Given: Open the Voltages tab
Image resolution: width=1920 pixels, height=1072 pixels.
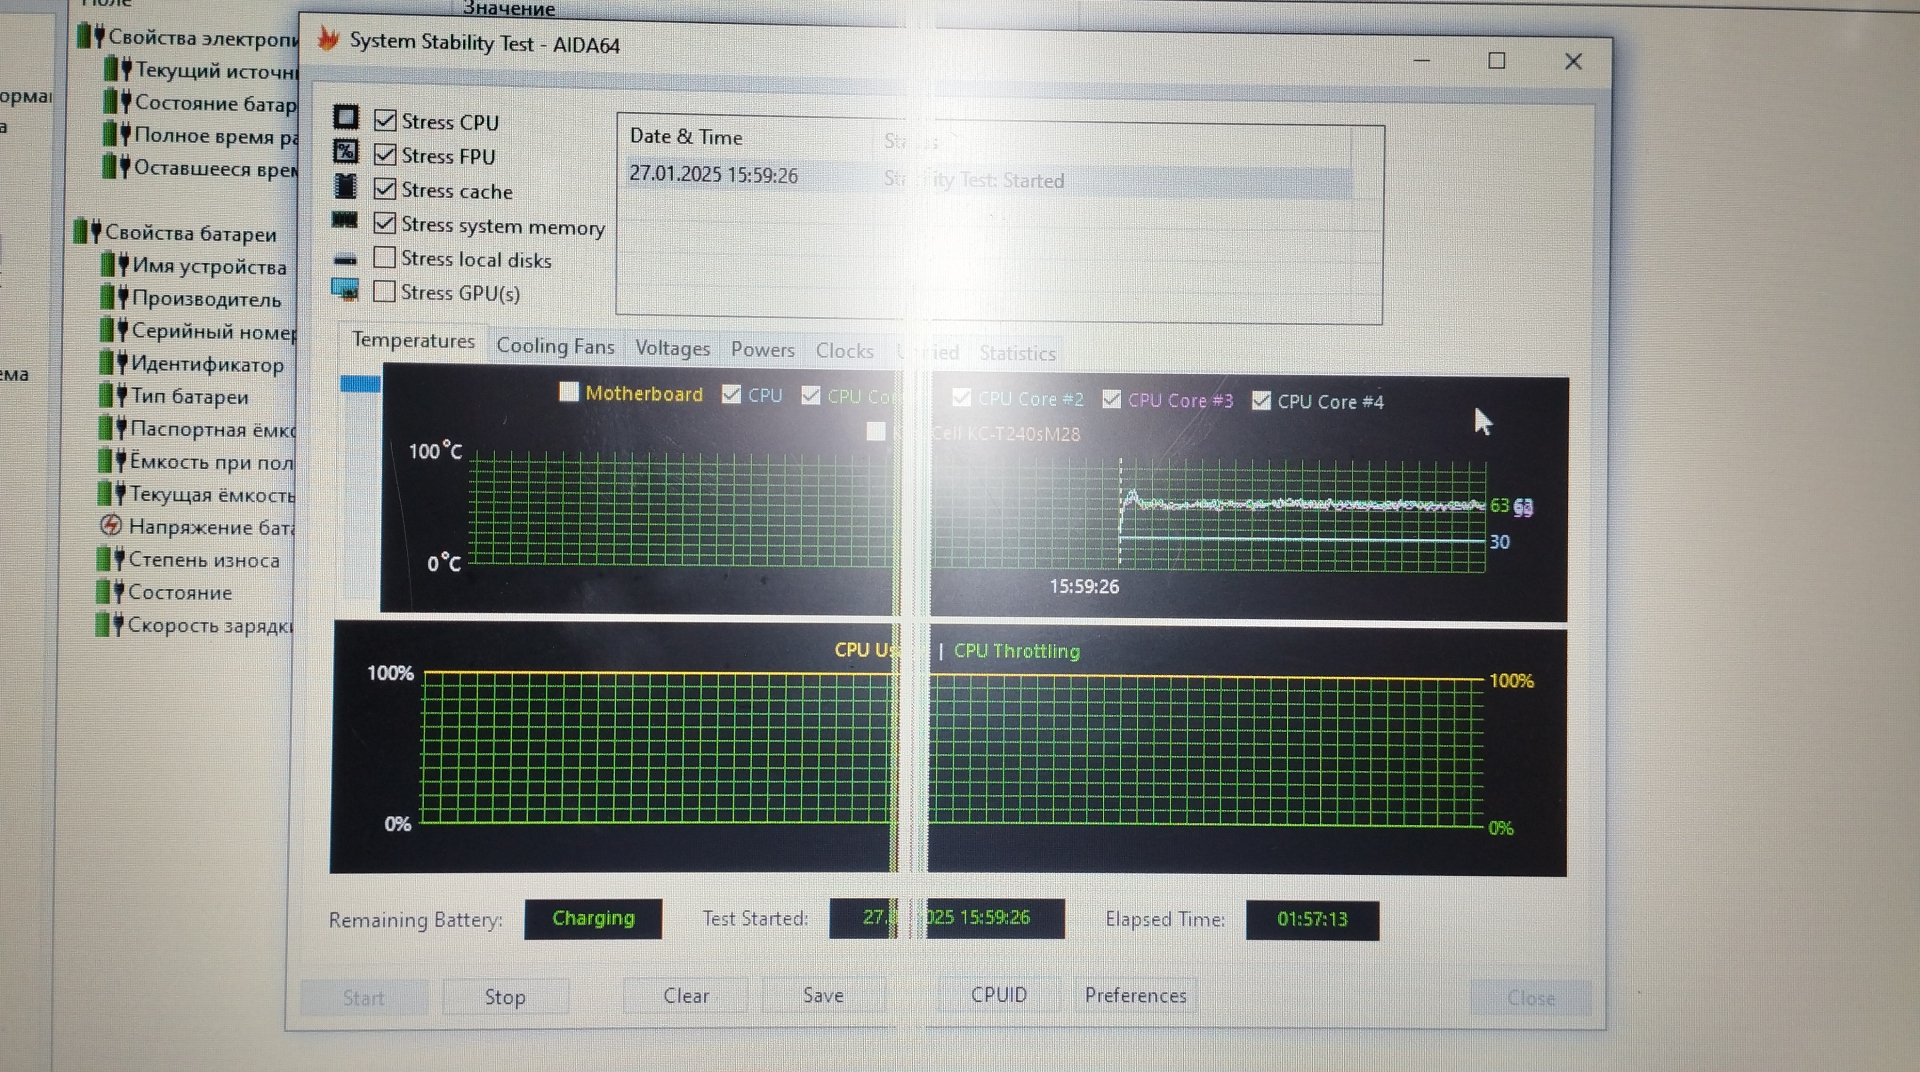Looking at the screenshot, I should (672, 348).
